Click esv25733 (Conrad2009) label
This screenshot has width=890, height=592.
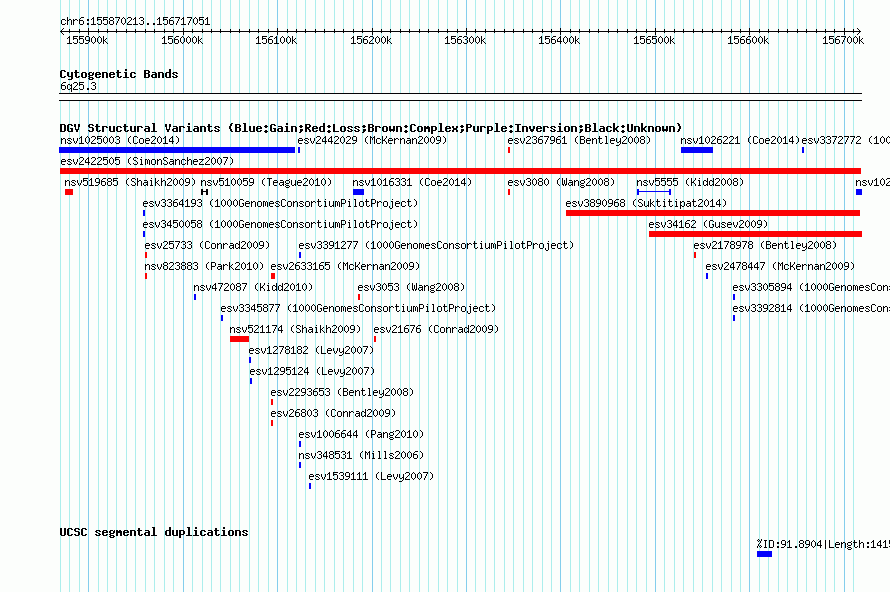point(207,245)
